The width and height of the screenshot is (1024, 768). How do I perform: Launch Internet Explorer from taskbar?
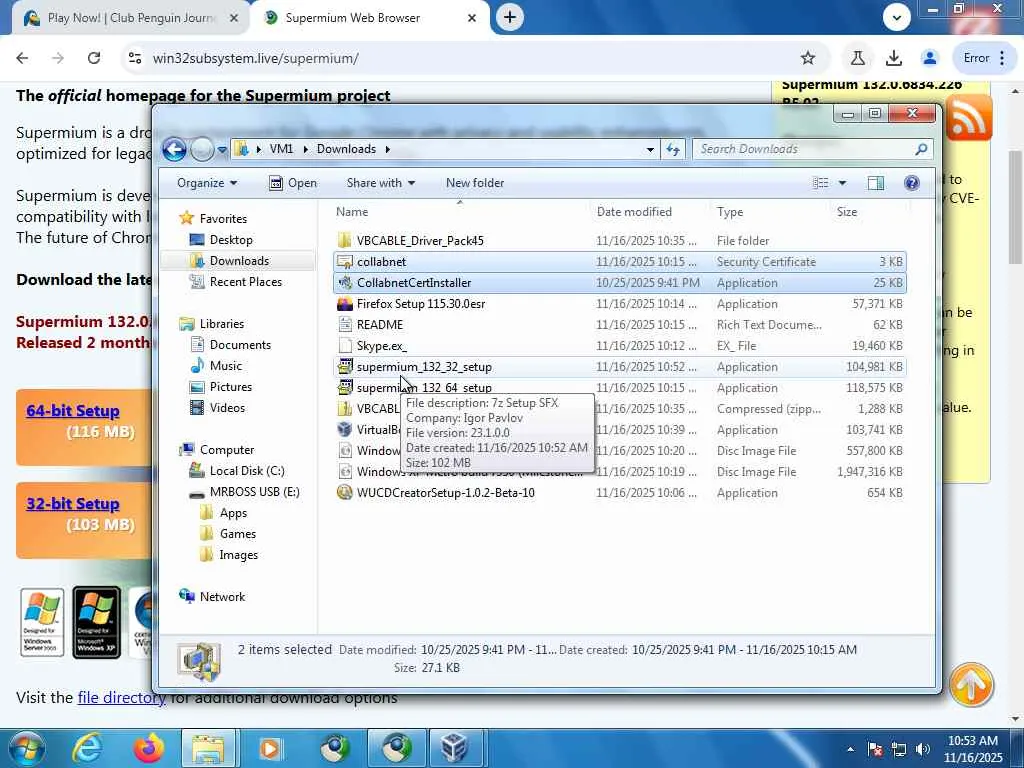87,748
